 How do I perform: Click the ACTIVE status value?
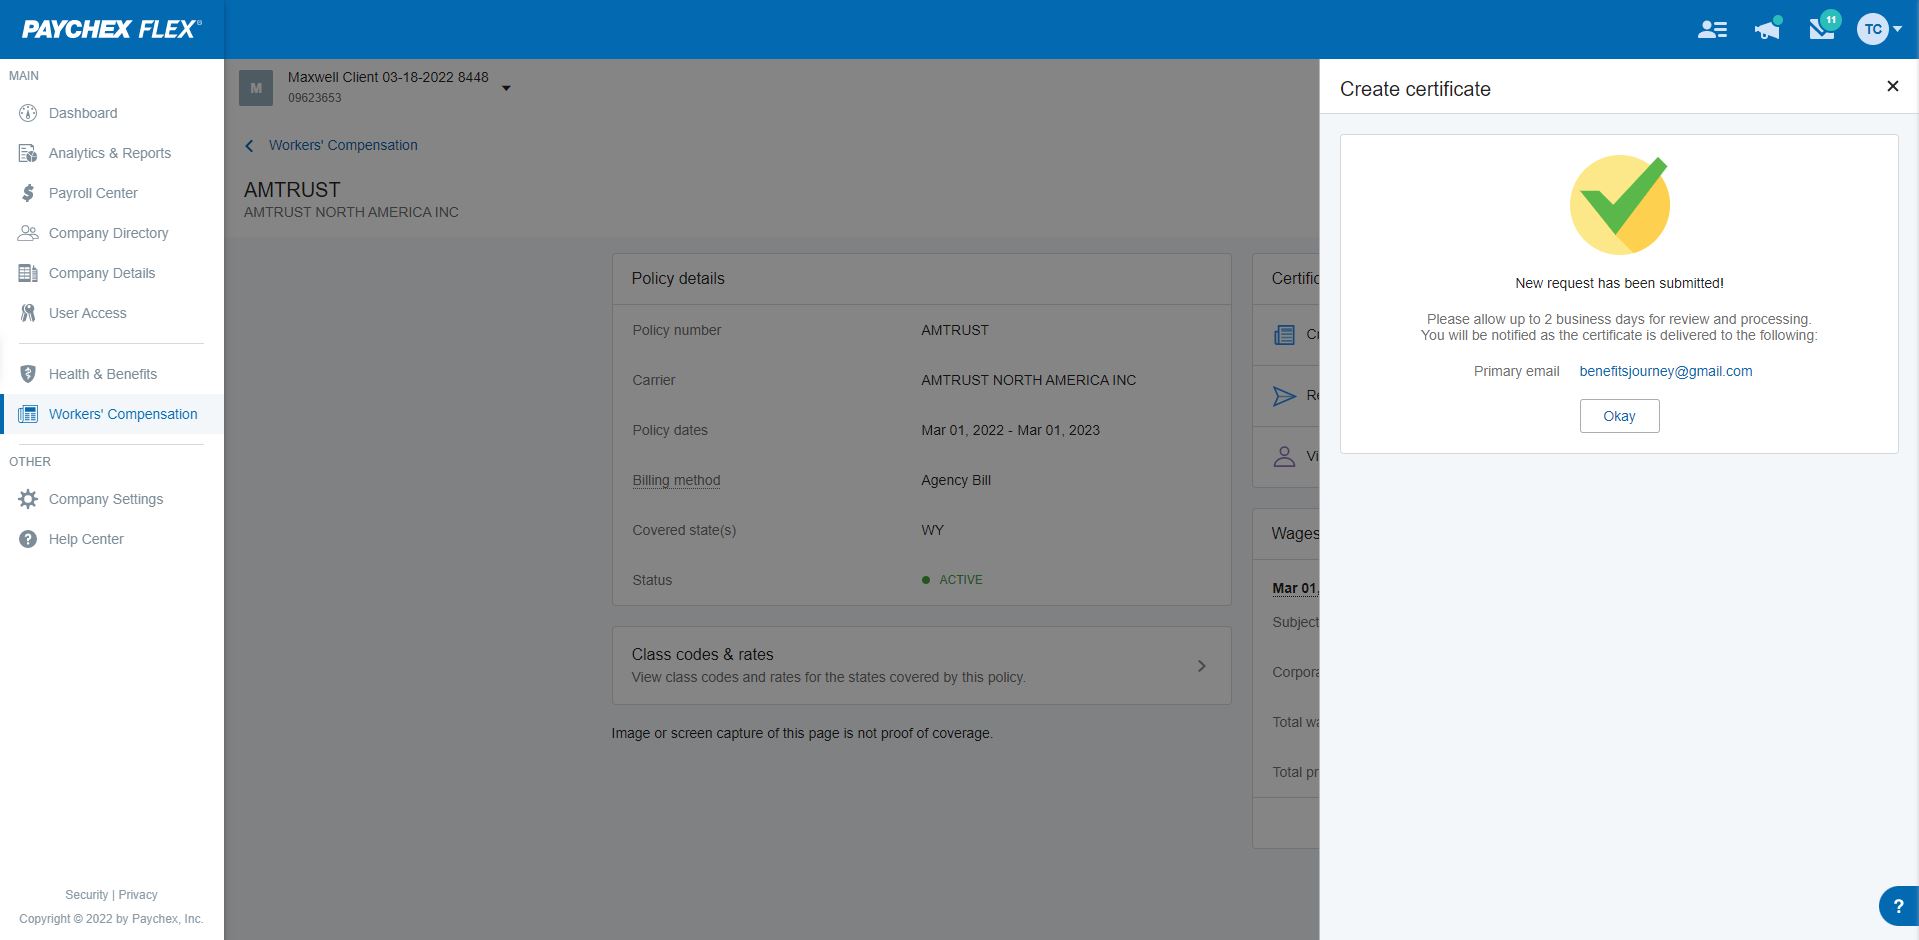coord(961,580)
